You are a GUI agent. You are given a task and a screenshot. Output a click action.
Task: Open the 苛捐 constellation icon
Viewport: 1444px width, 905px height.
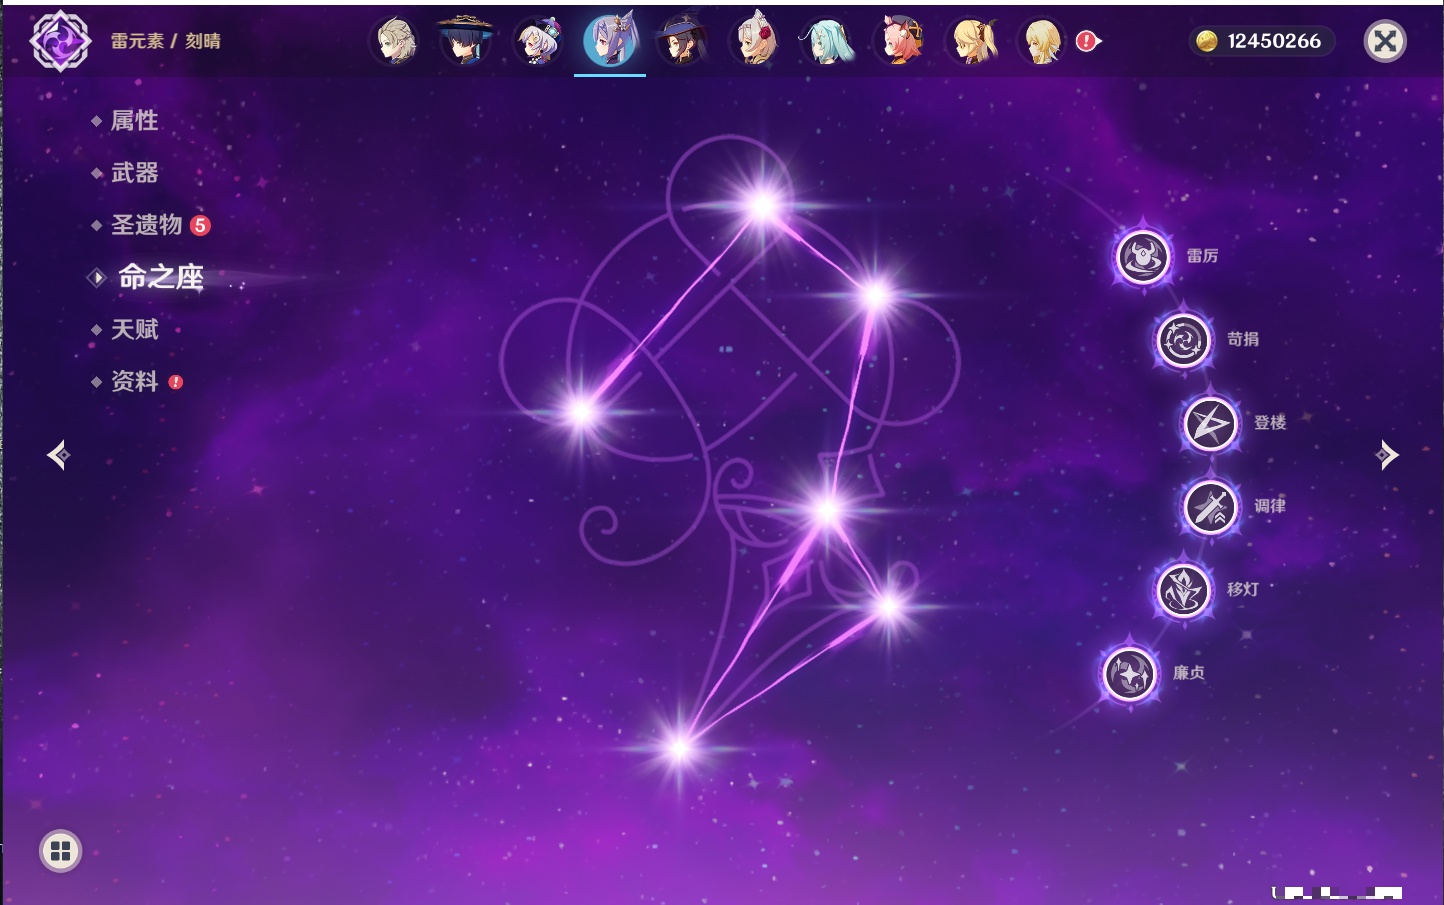coord(1184,340)
